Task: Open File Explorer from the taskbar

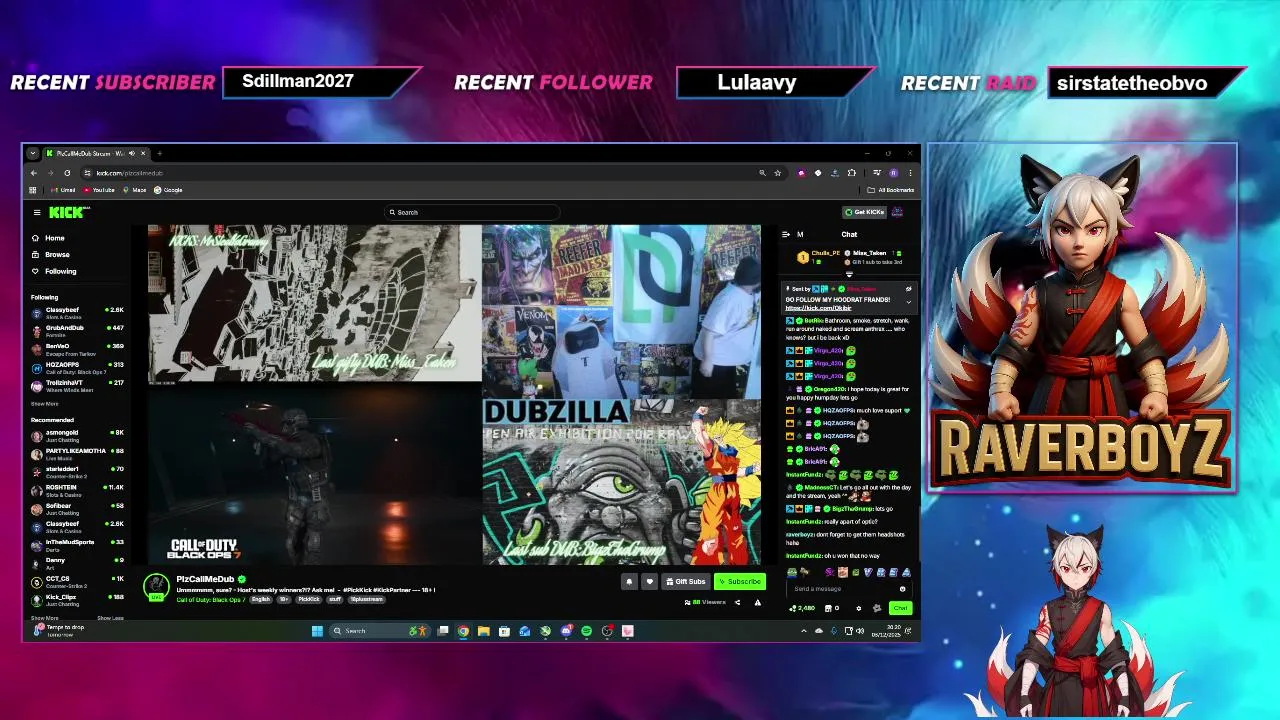Action: pyautogui.click(x=483, y=631)
